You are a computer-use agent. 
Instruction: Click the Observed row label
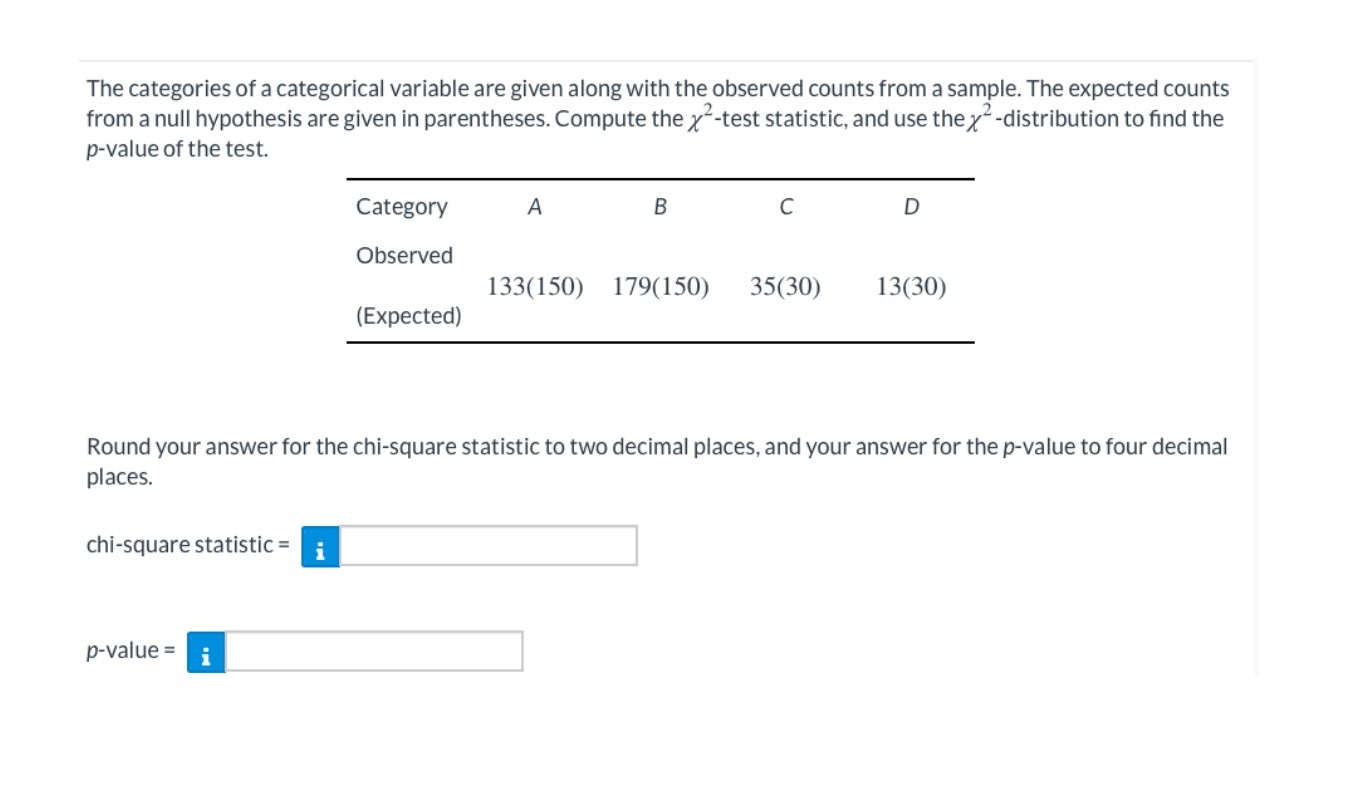coord(404,256)
